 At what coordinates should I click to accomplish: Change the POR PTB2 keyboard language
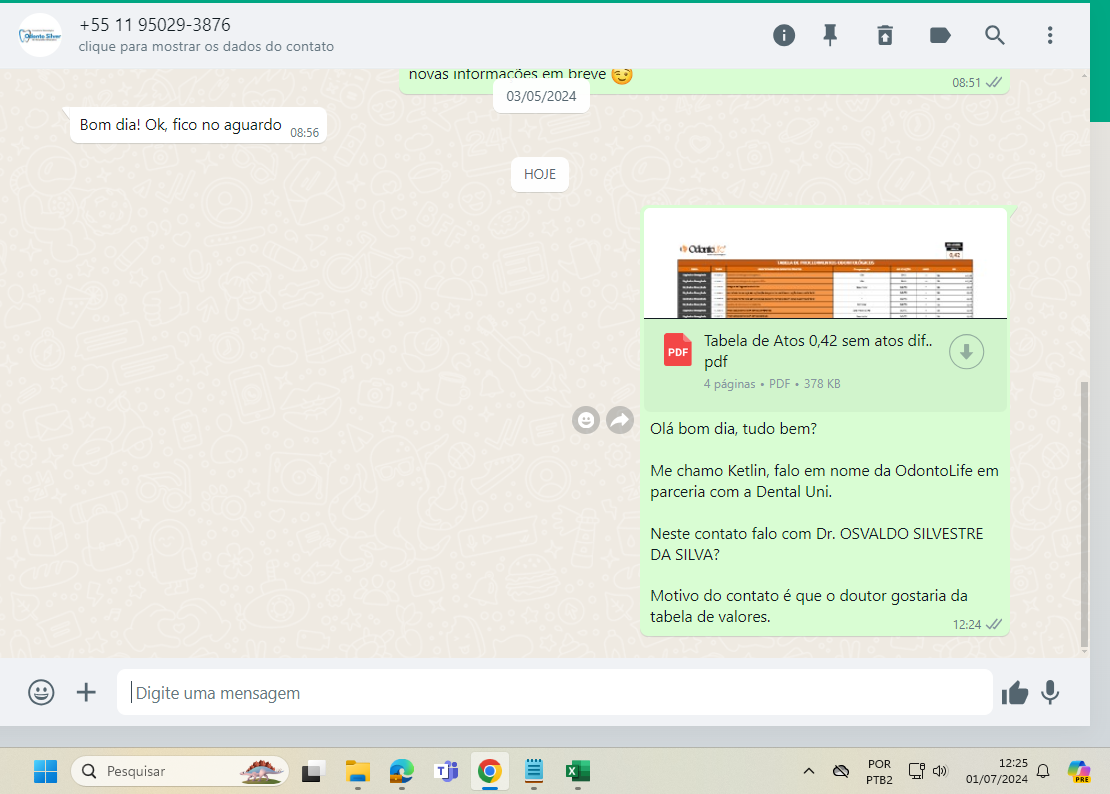pos(879,771)
